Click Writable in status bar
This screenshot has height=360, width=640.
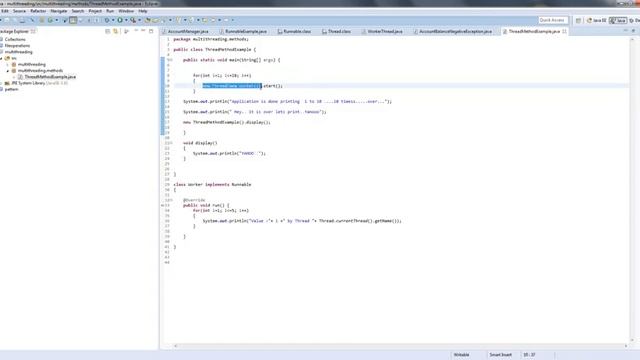(462, 355)
